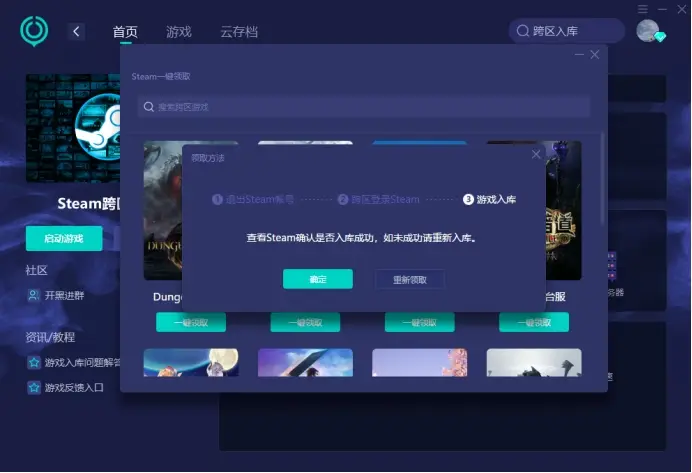Open the hamburger menu at top right
The width and height of the screenshot is (692, 473).
tap(643, 9)
